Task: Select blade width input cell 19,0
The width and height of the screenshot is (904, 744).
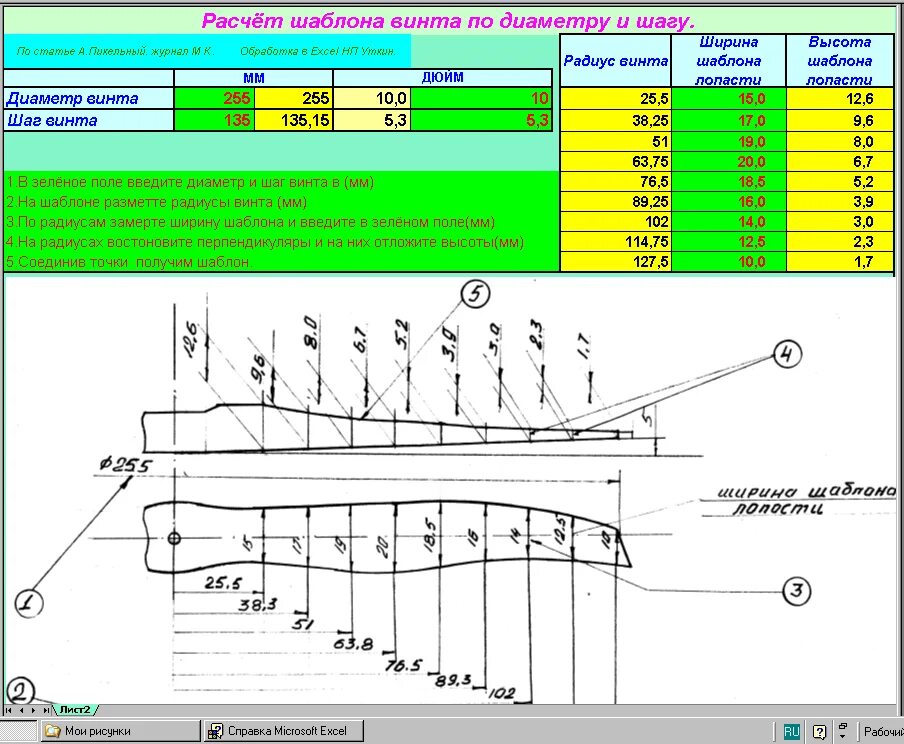Action: tap(729, 141)
